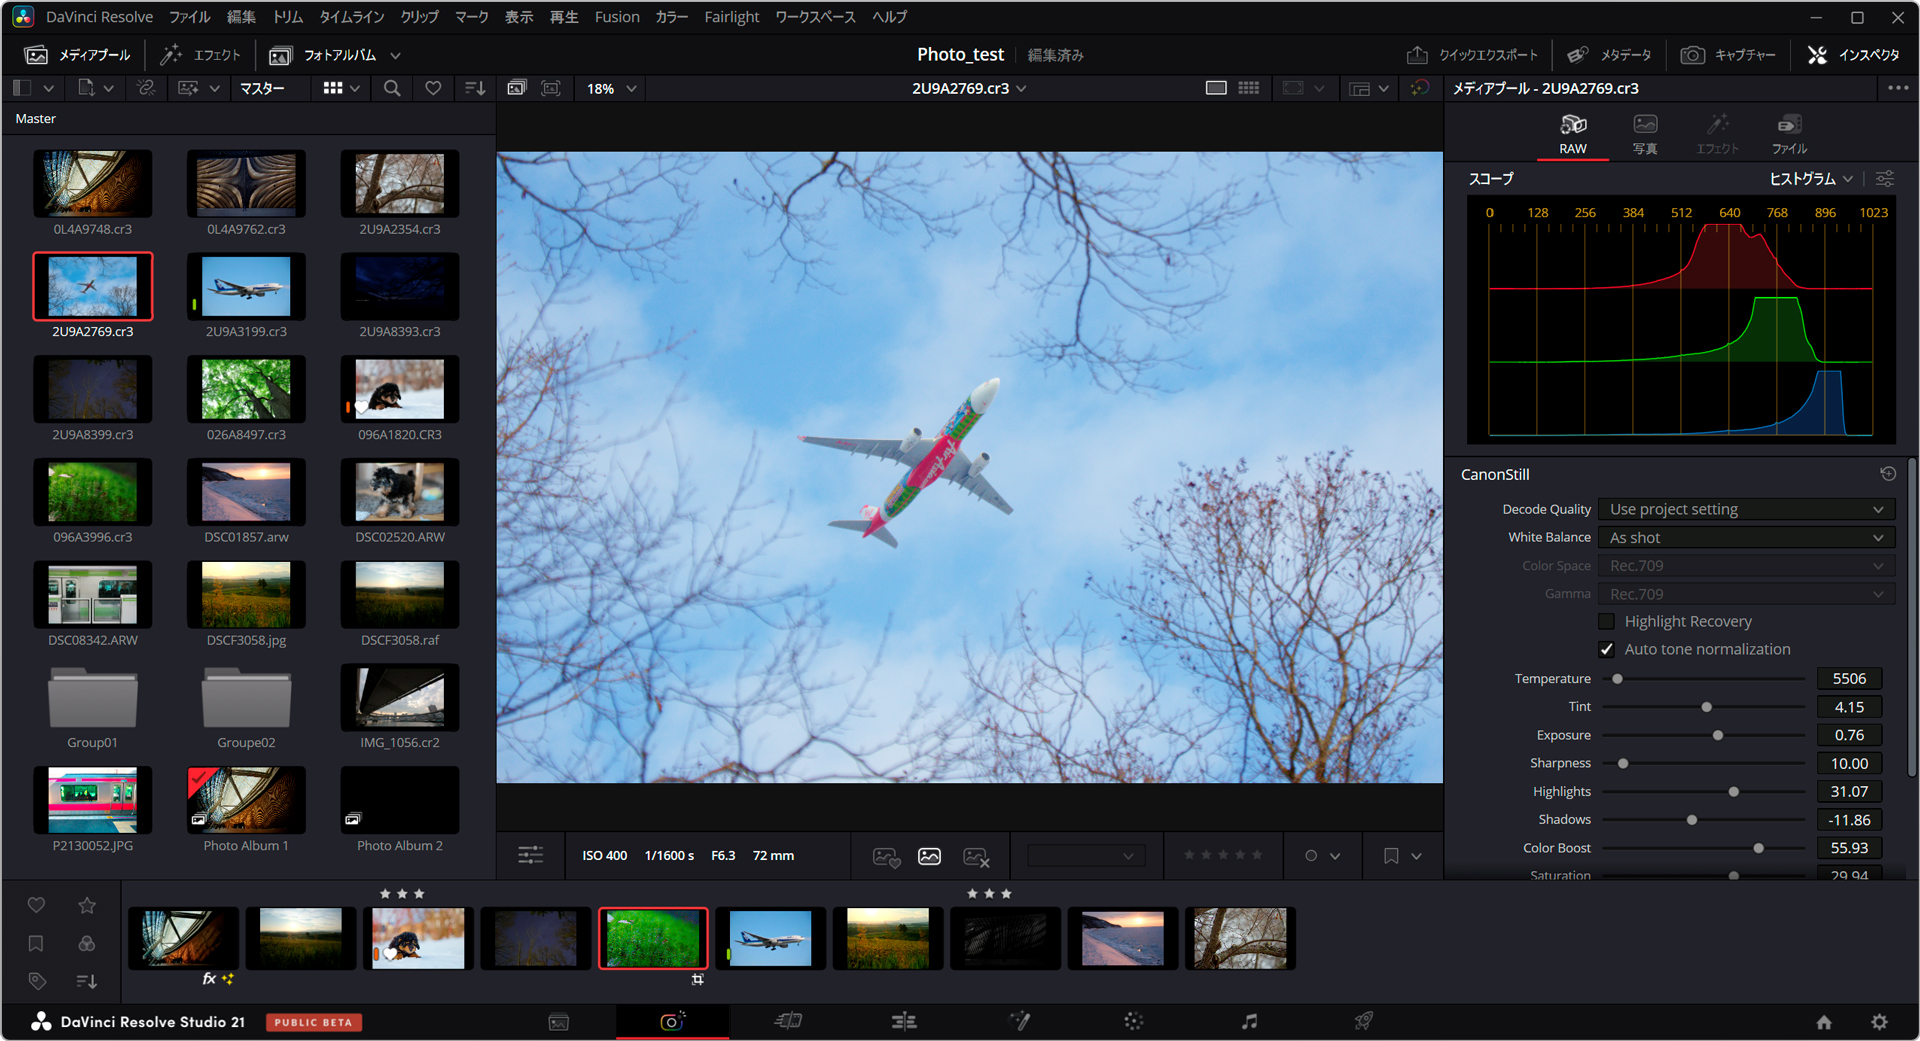Click the color wheel icon above viewer
The image size is (1920, 1041).
coord(1419,88)
